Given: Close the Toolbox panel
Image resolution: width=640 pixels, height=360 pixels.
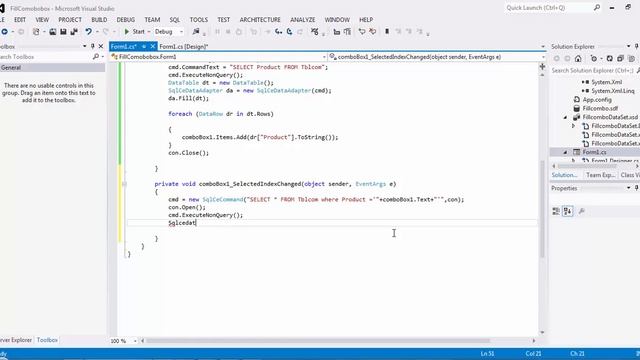Looking at the screenshot, I should (101, 47).
